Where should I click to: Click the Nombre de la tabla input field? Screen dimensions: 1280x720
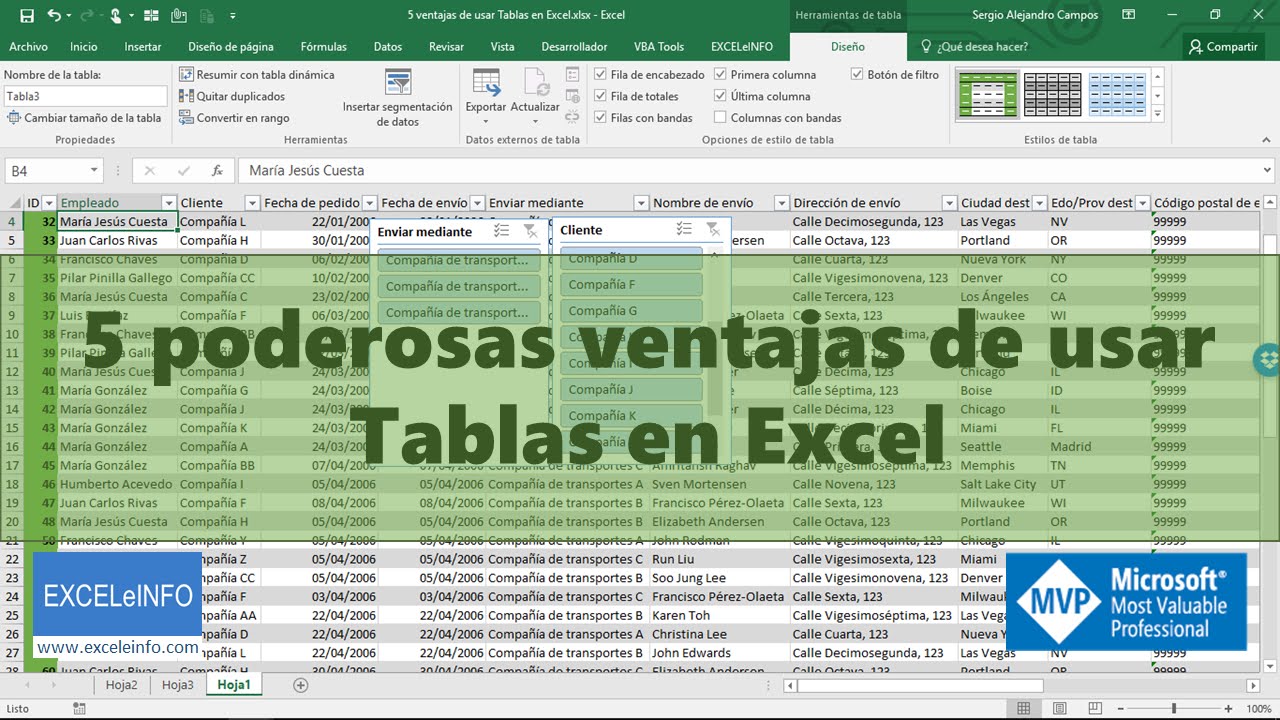pyautogui.click(x=86, y=96)
